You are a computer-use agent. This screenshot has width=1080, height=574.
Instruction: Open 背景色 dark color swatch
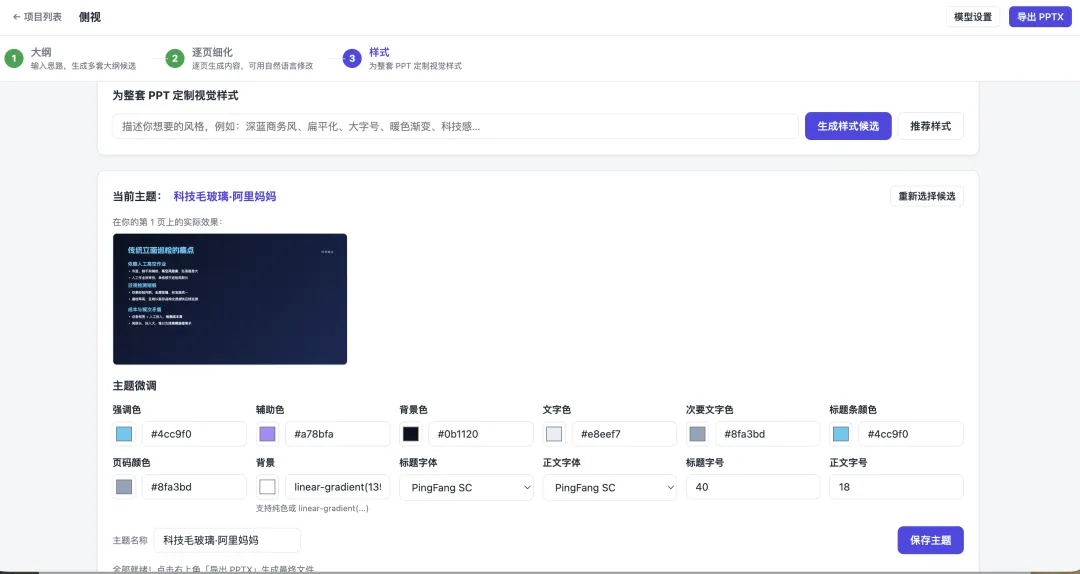point(411,434)
